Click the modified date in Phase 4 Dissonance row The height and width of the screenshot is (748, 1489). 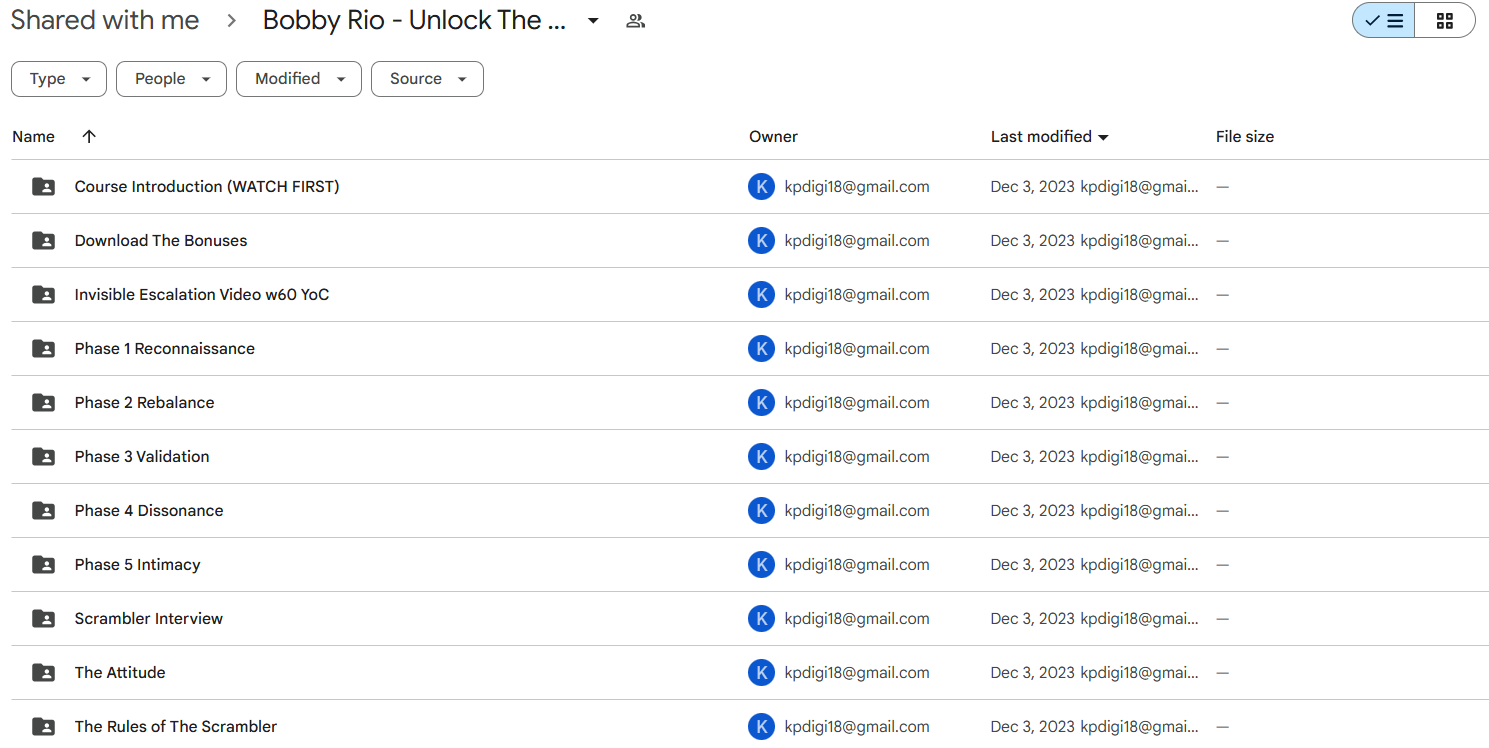click(1033, 511)
